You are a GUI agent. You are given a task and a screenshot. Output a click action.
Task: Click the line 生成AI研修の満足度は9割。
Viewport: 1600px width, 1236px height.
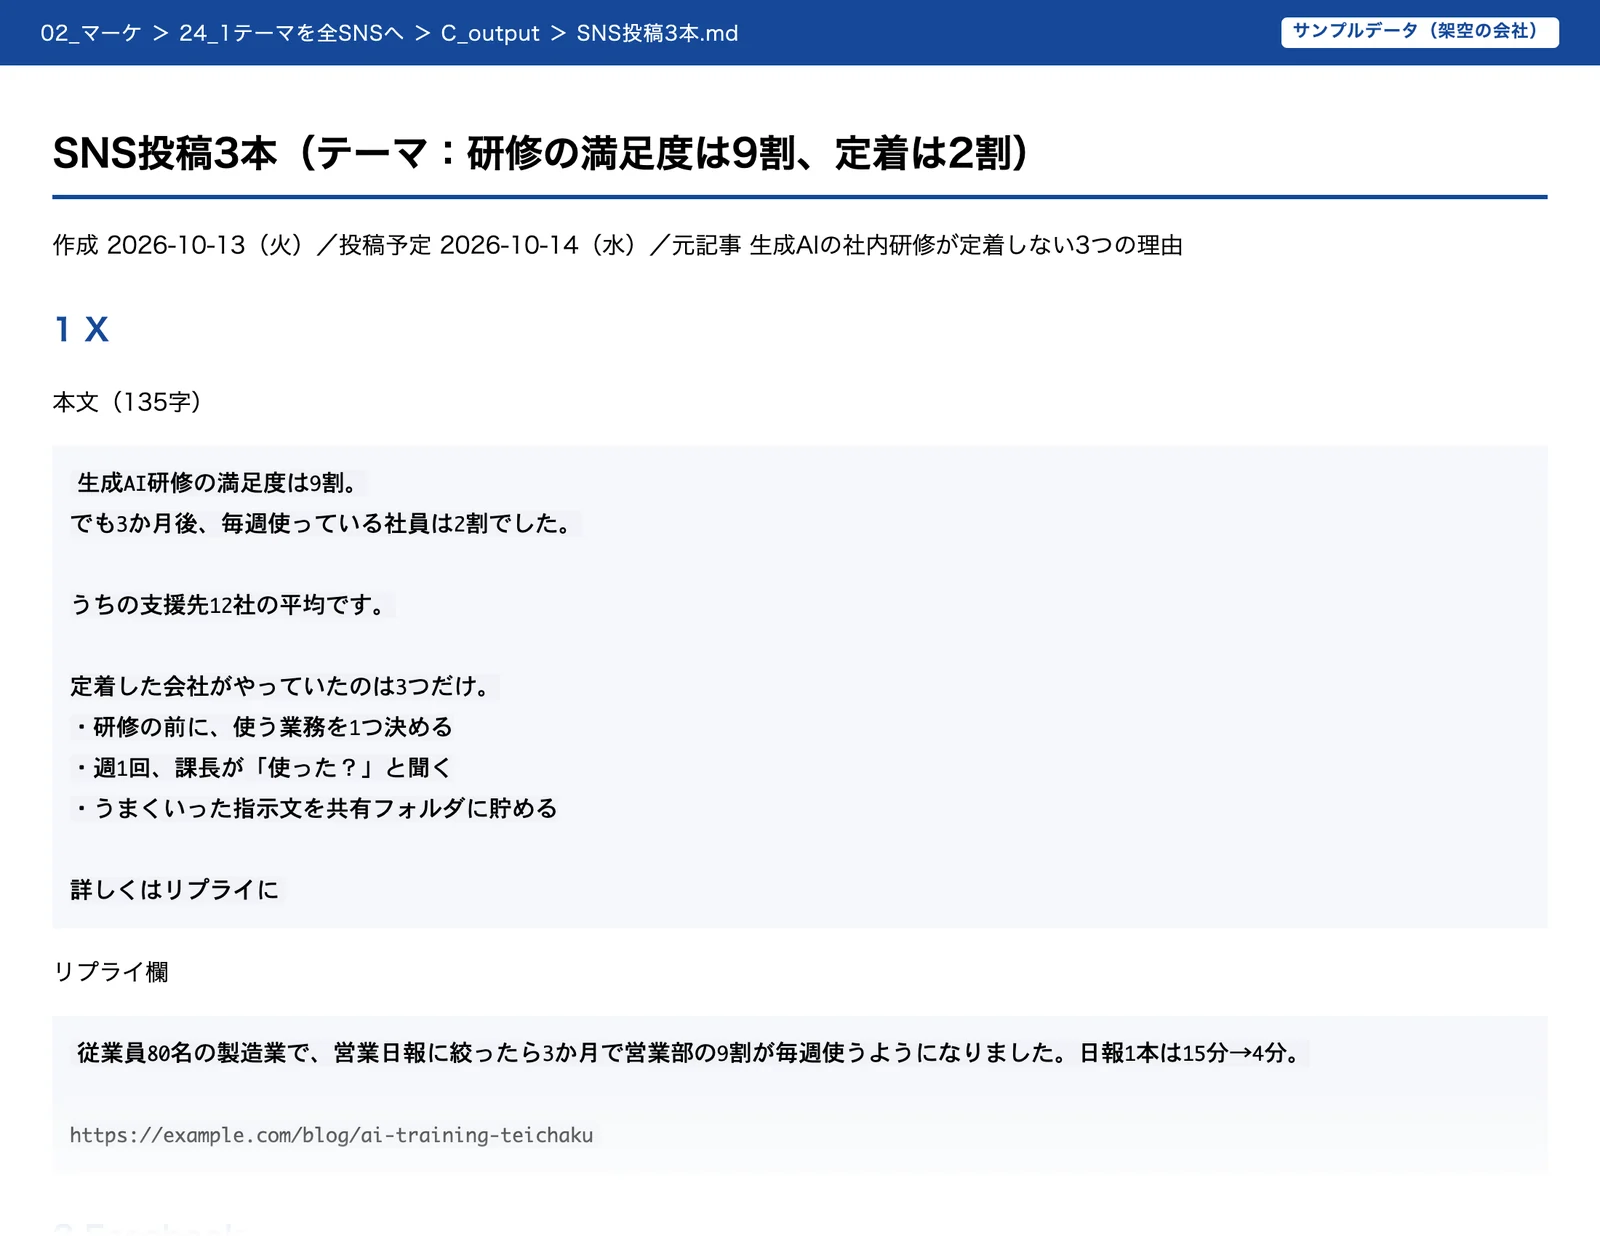coord(218,483)
